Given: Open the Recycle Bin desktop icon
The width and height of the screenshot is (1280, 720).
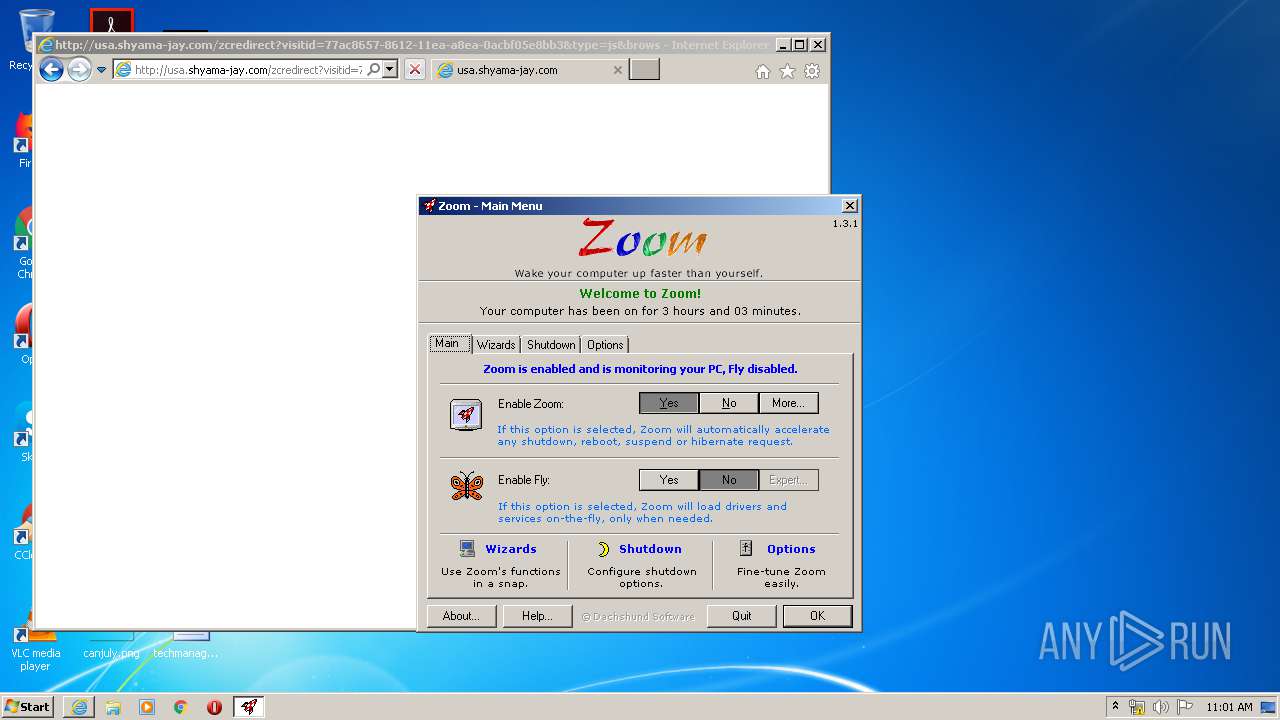Looking at the screenshot, I should [36, 40].
